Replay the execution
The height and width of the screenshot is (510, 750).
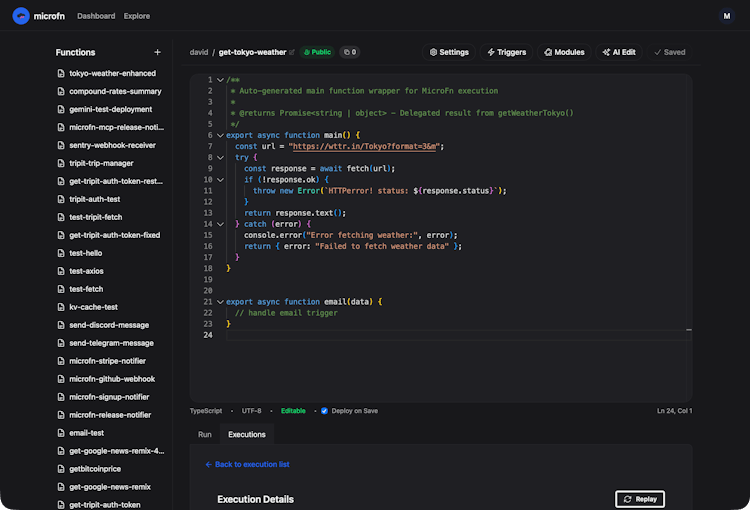[x=640, y=498]
